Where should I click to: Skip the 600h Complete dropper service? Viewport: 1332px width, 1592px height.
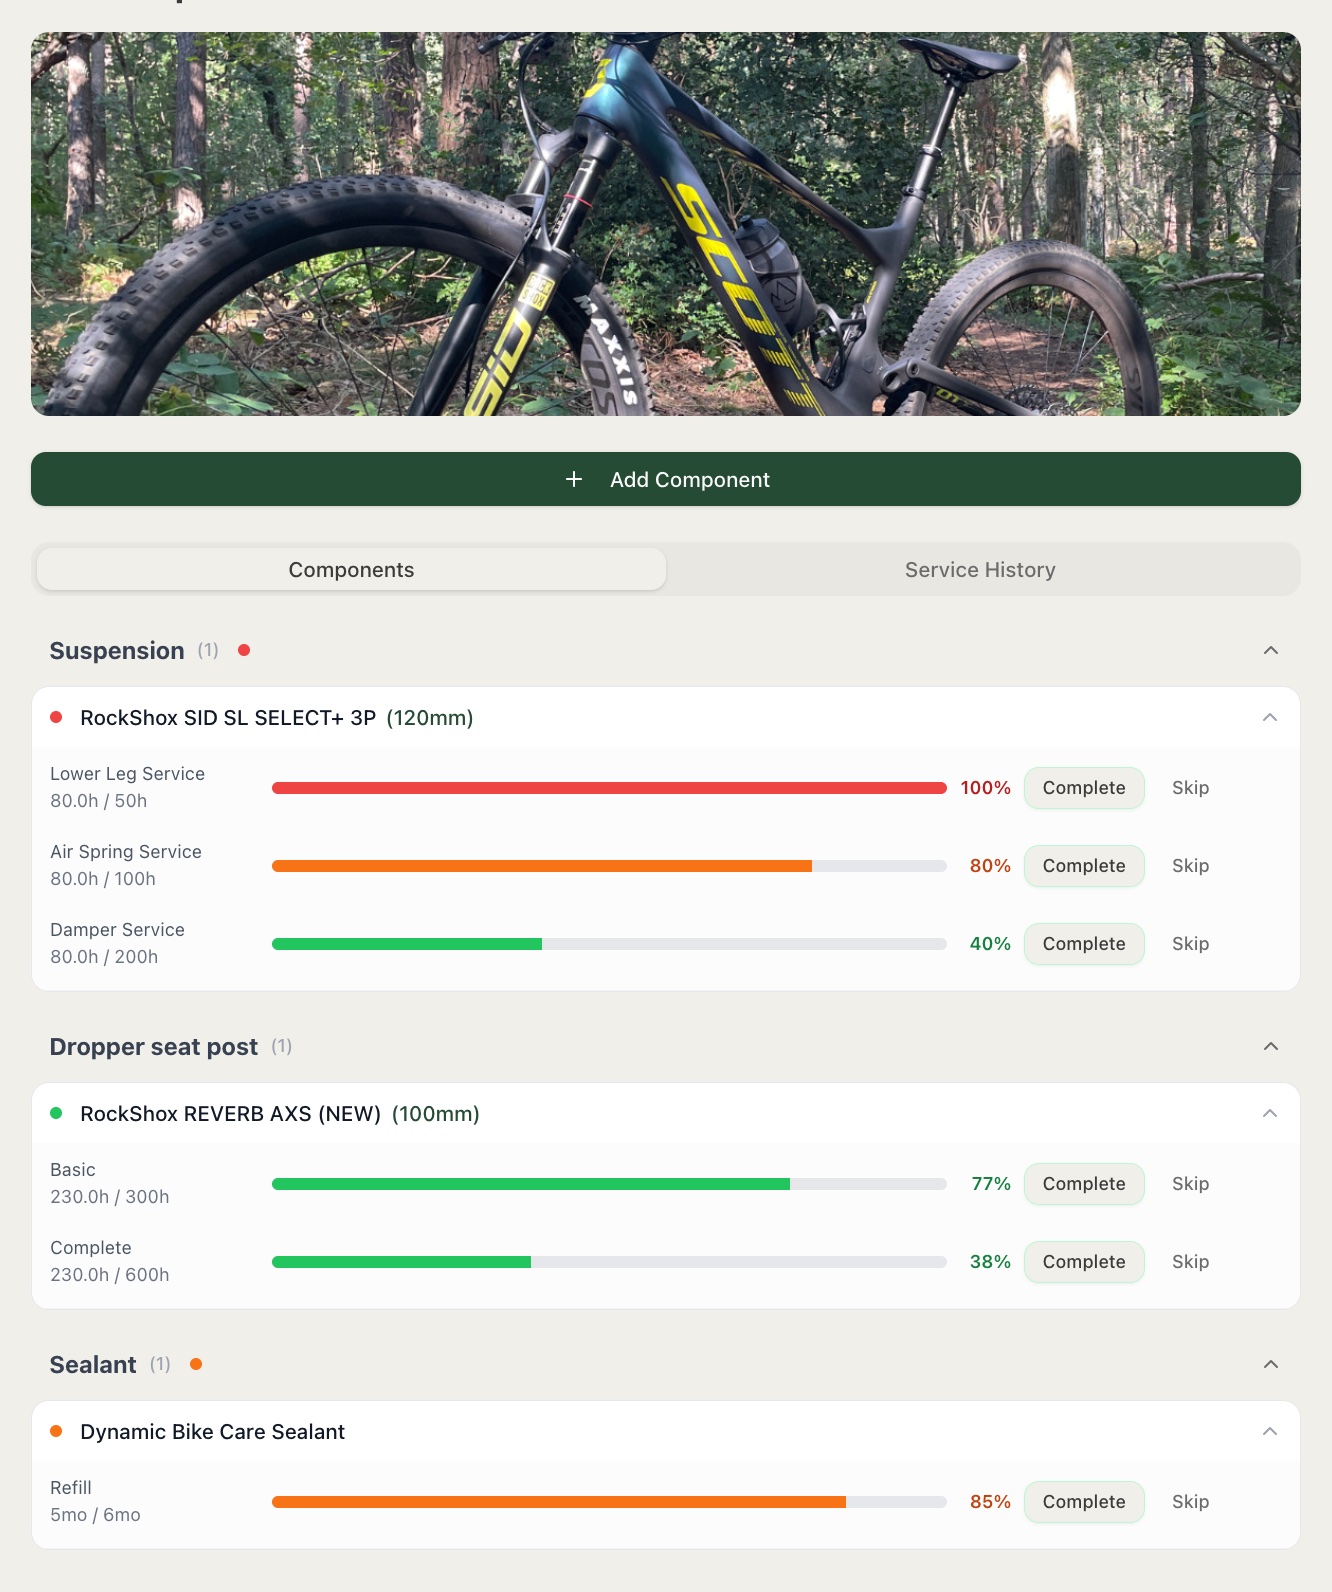[x=1190, y=1262]
